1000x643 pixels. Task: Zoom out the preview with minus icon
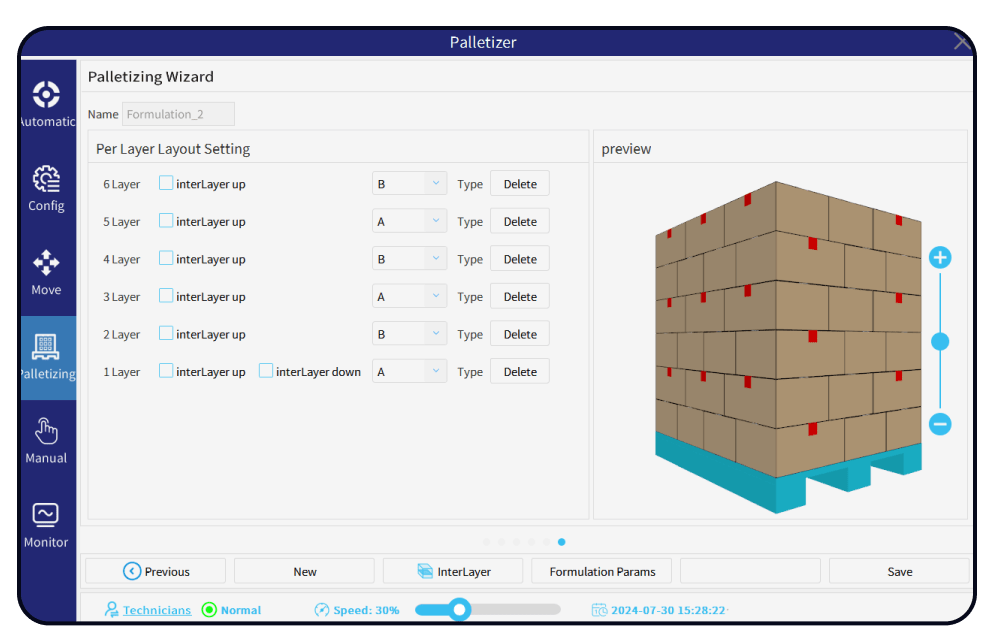pos(940,424)
